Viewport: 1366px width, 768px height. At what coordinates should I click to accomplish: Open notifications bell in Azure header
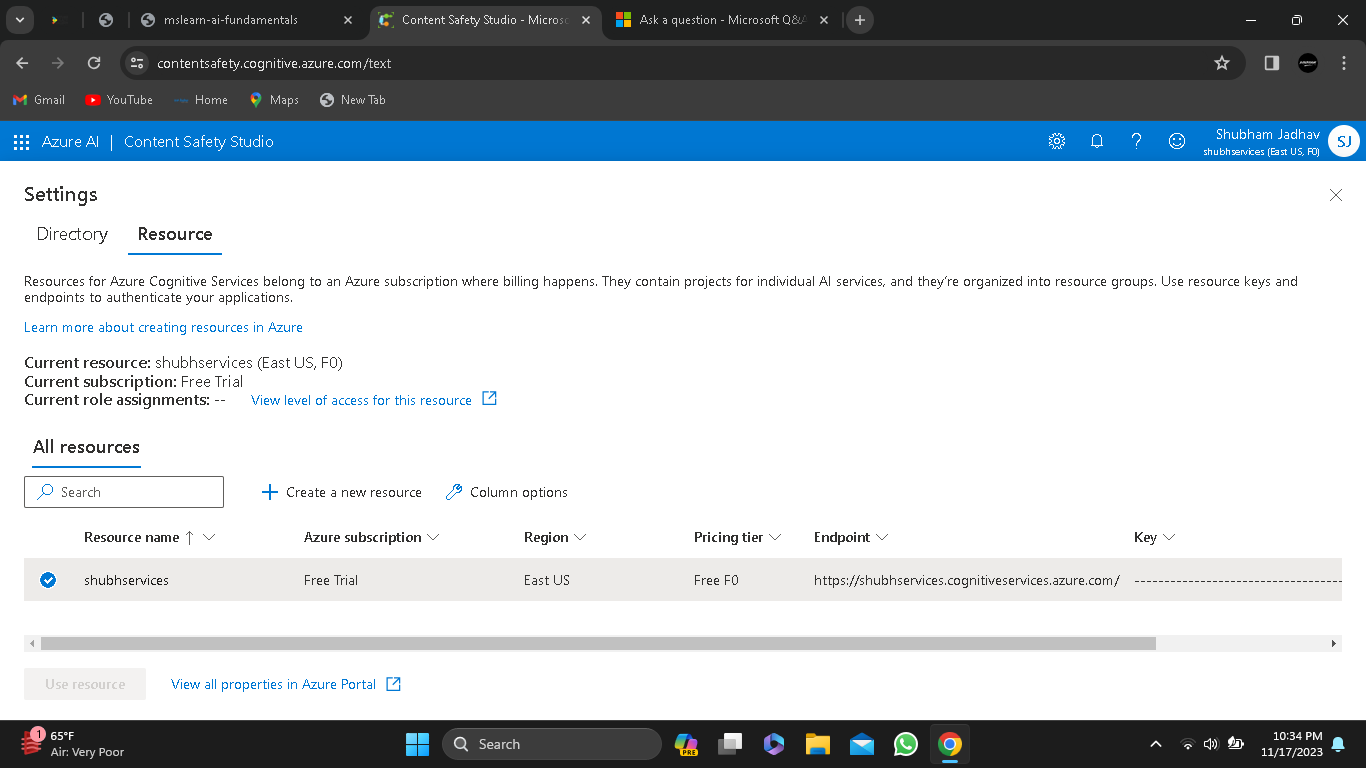pyautogui.click(x=1097, y=142)
